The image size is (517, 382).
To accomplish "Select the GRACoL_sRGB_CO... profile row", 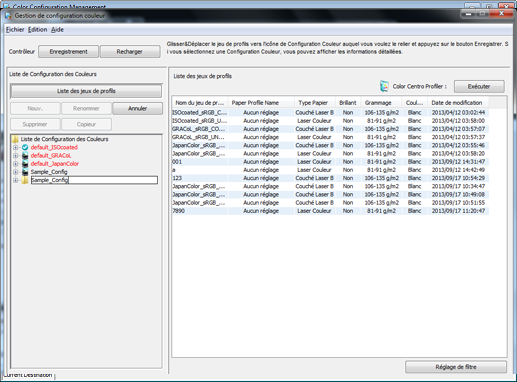I will pos(330,129).
